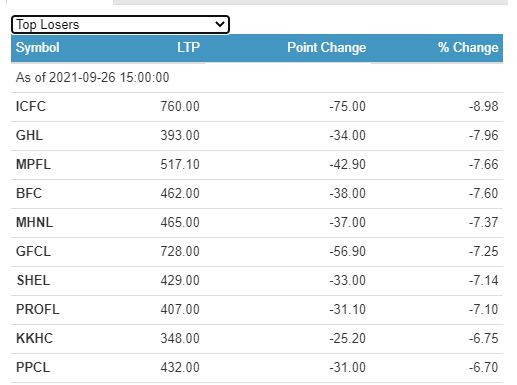Click the GFCL symbol

(33, 251)
